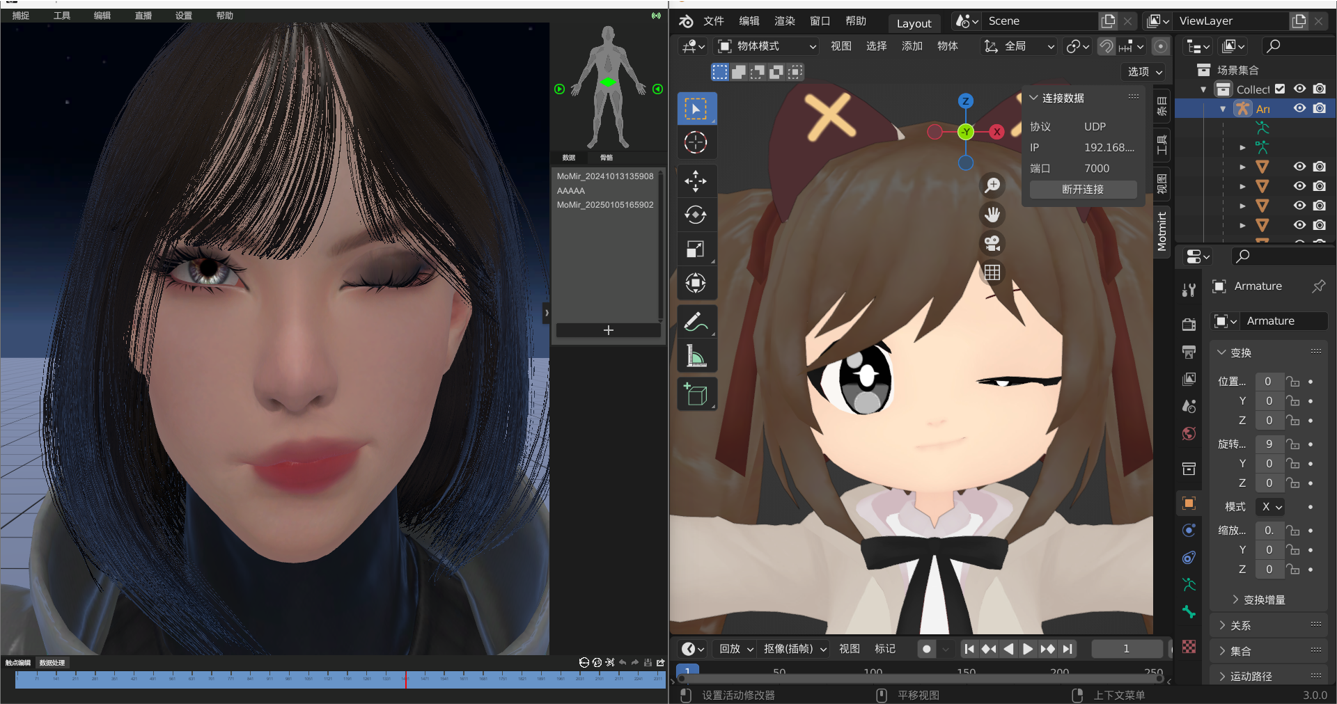Uncheck the Collection exclude checkbox
The width and height of the screenshot is (1337, 704).
pos(1280,89)
